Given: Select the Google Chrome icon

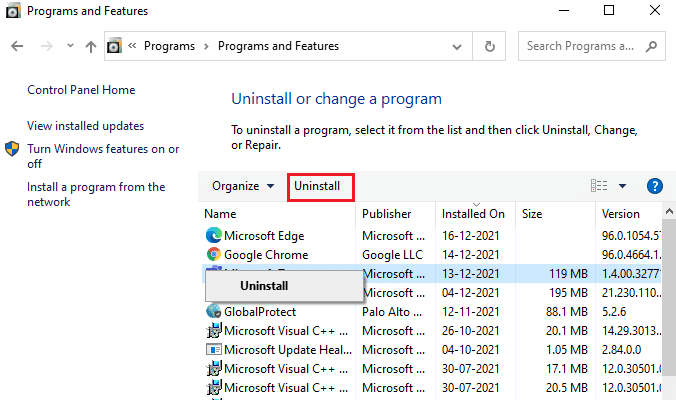Looking at the screenshot, I should click(x=213, y=254).
